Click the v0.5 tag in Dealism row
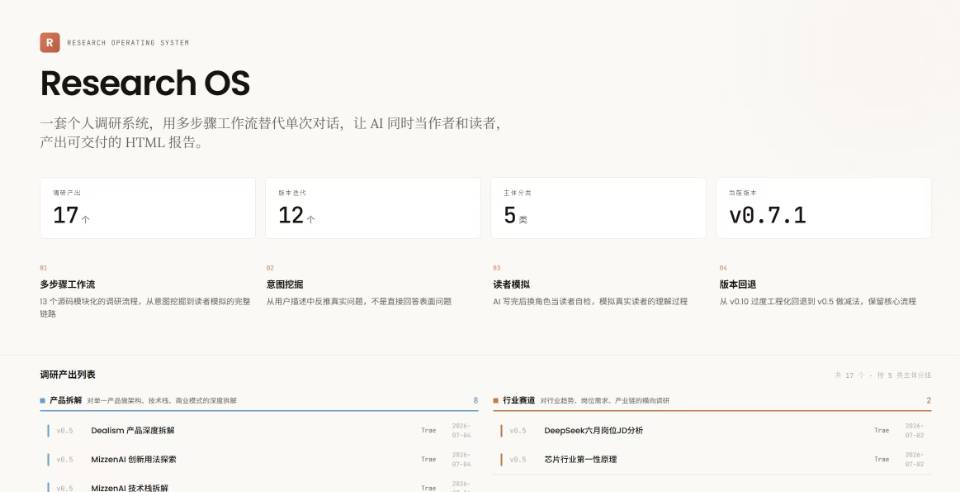Viewport: 960px width, 492px height. click(x=65, y=431)
